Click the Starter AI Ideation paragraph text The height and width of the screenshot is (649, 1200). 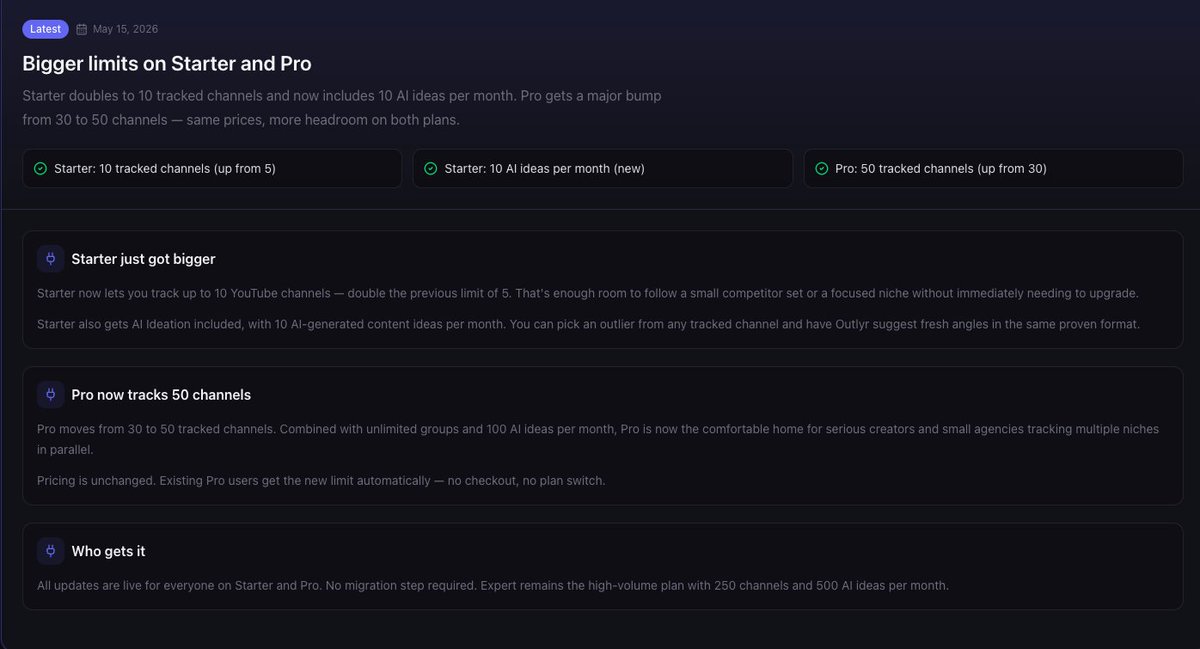point(588,324)
